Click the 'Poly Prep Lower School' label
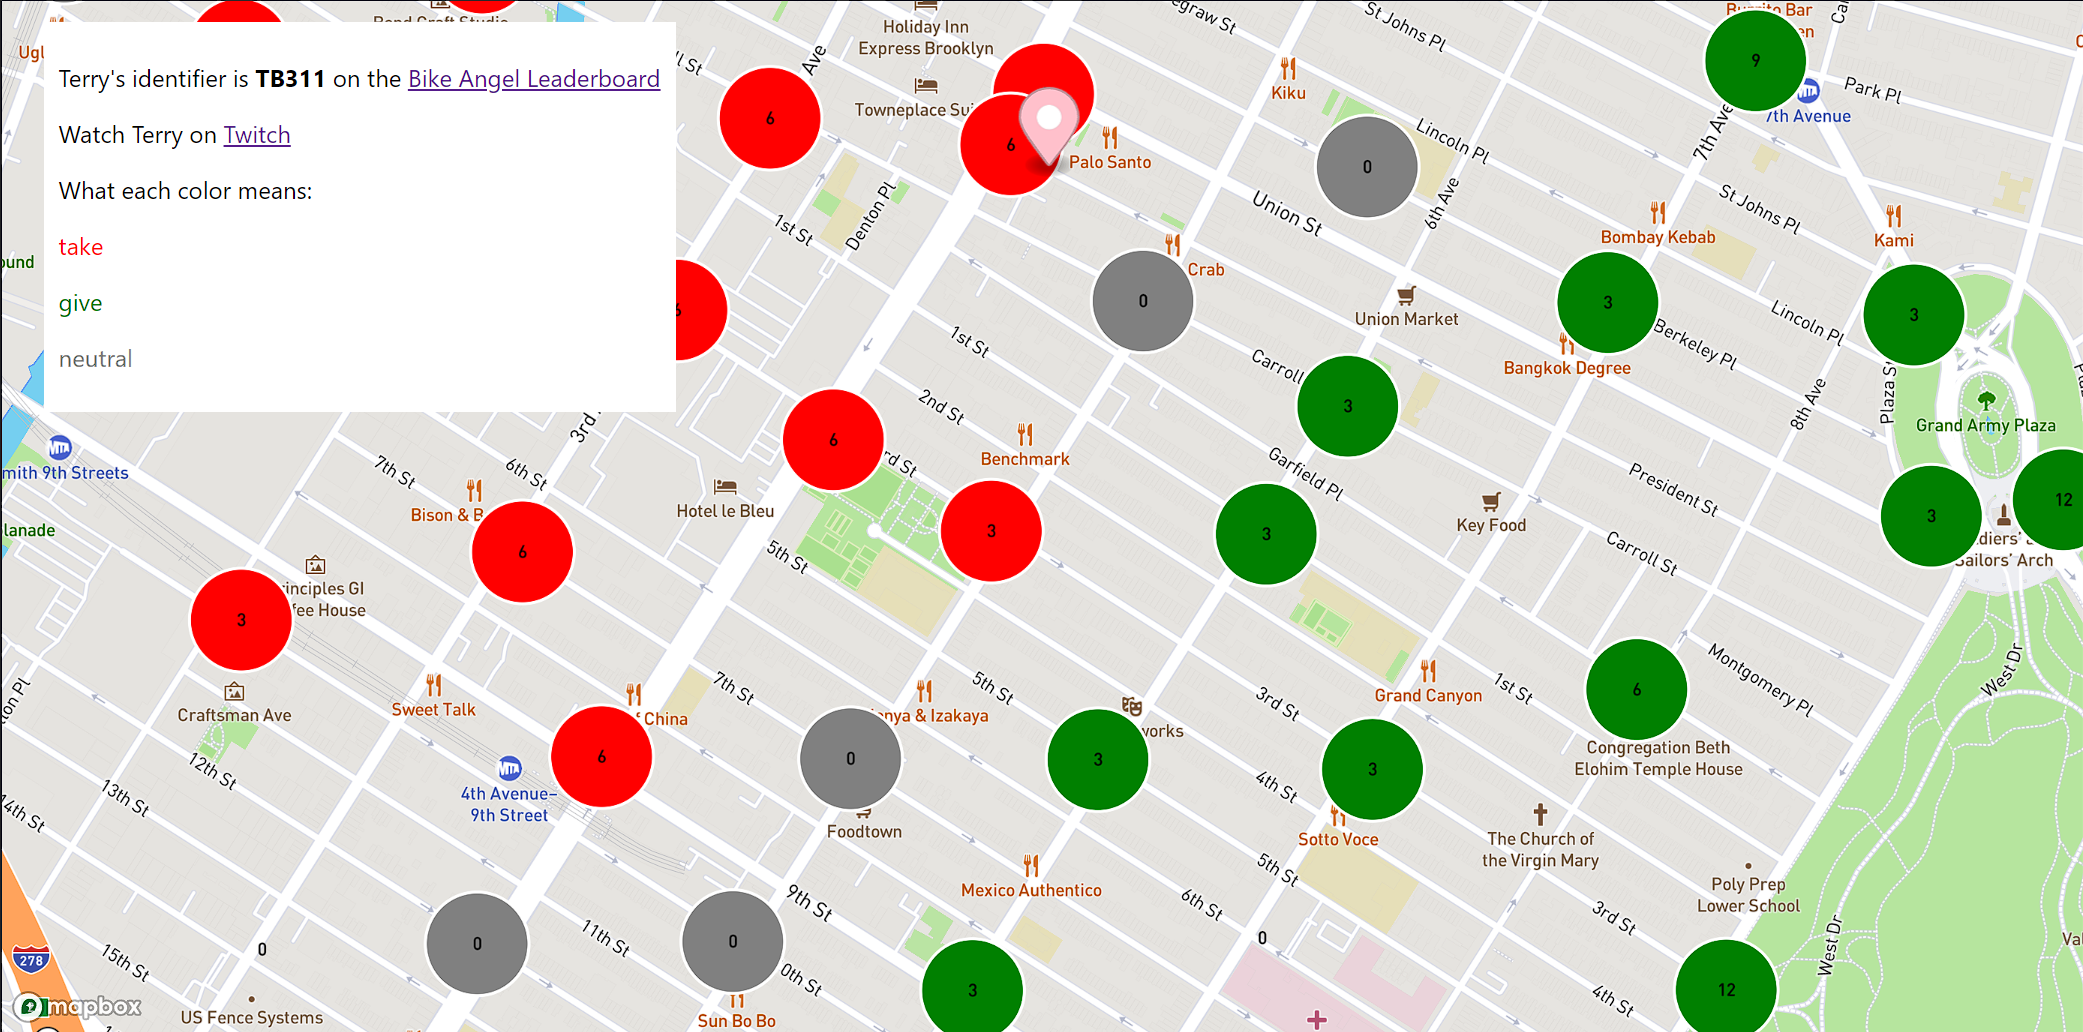This screenshot has height=1032, width=2083. click(1748, 895)
